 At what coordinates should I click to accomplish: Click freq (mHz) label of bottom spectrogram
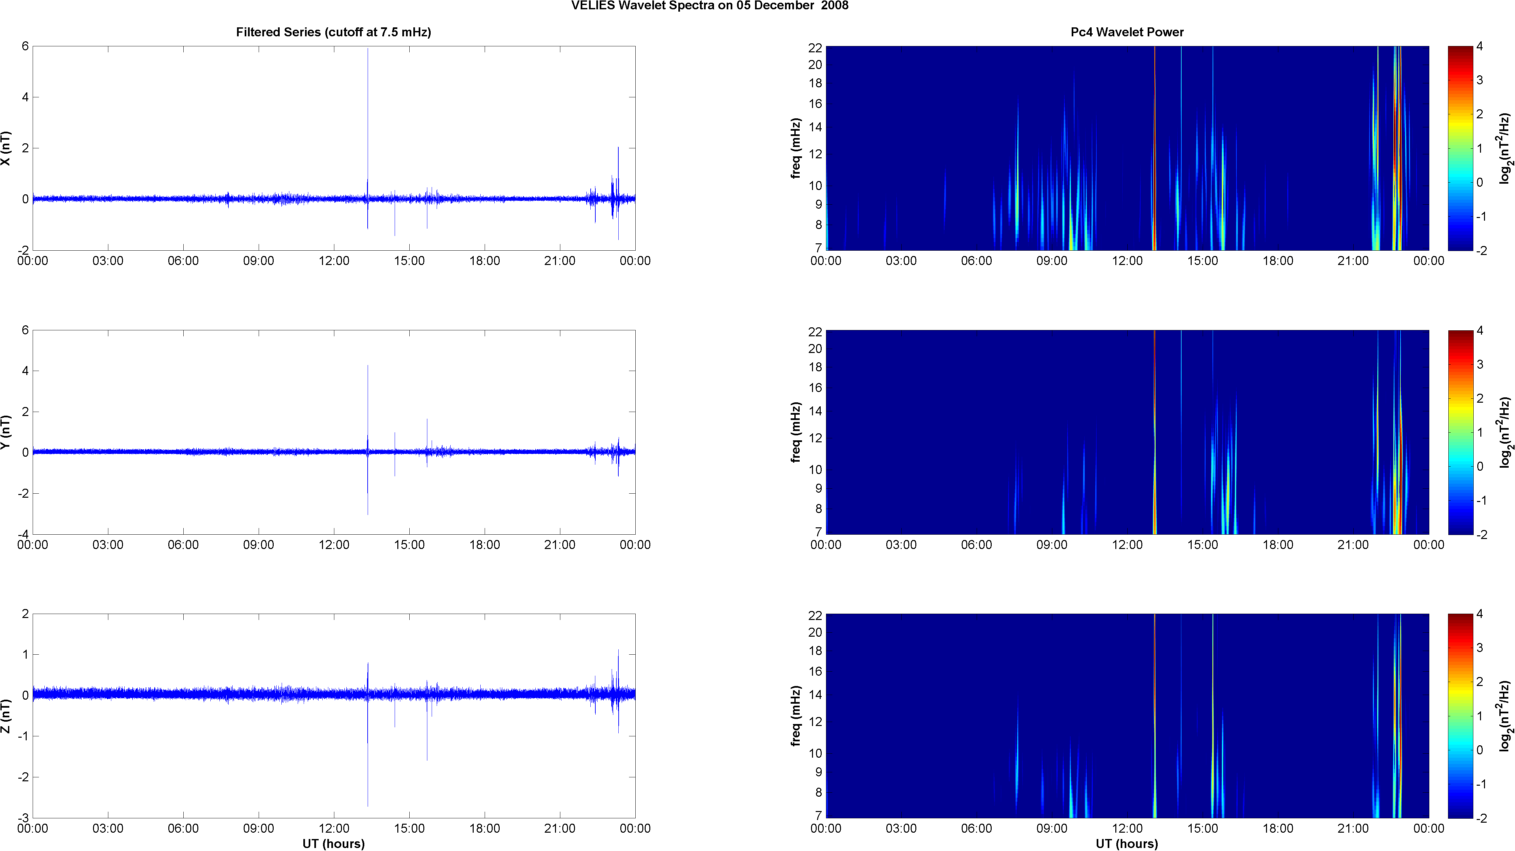796,716
